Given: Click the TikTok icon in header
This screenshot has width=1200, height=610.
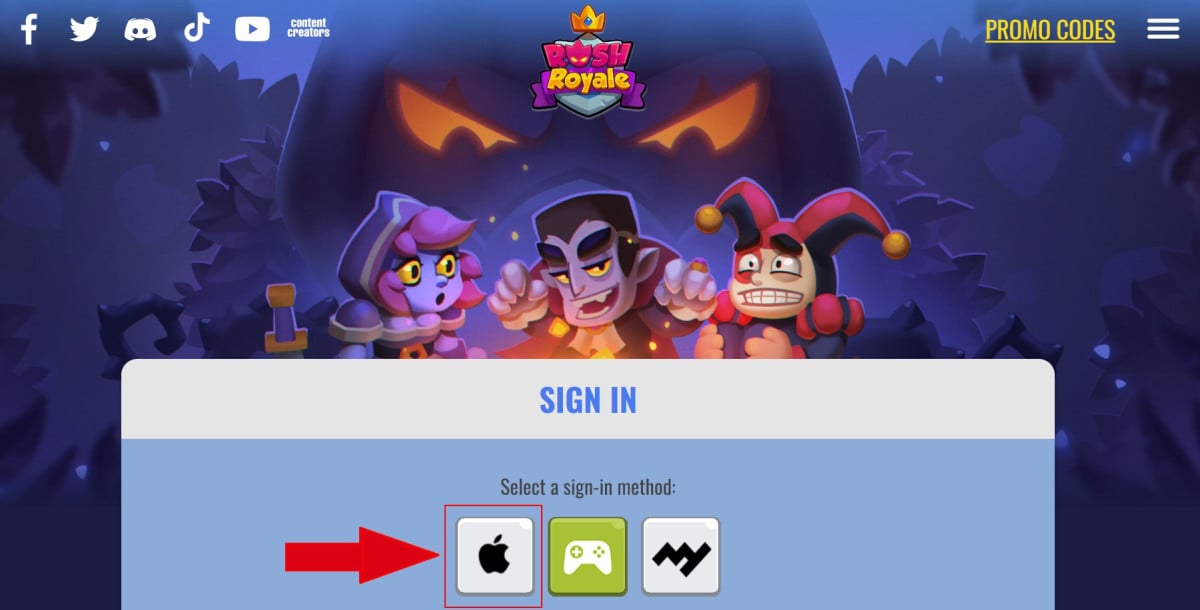Looking at the screenshot, I should 197,28.
